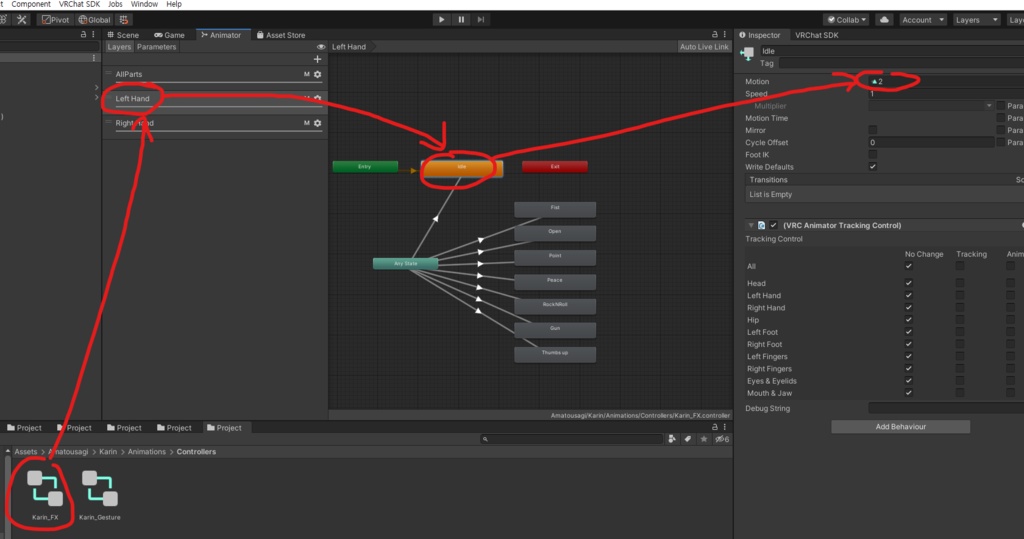This screenshot has width=1024, height=539.
Task: Switch to the Game tab
Action: (x=169, y=35)
